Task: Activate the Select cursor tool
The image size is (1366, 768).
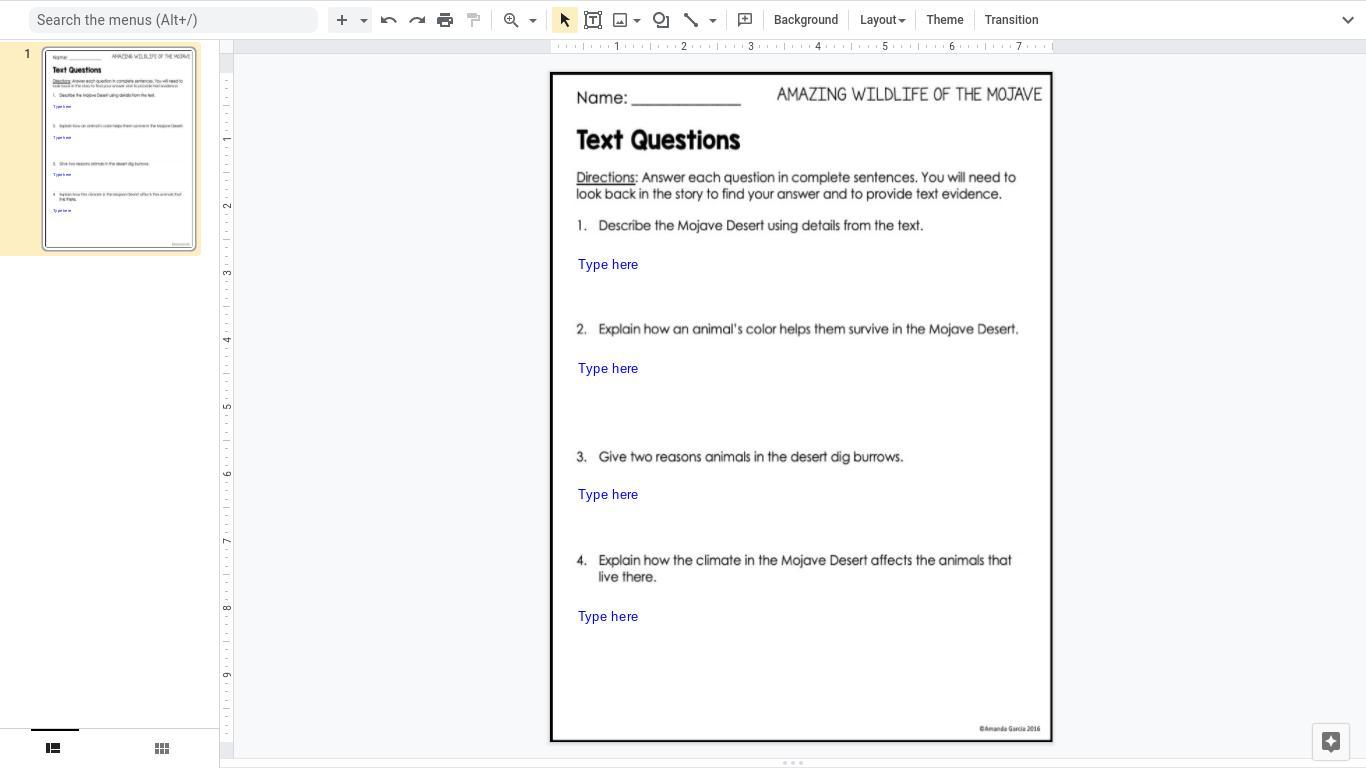Action: pyautogui.click(x=565, y=20)
